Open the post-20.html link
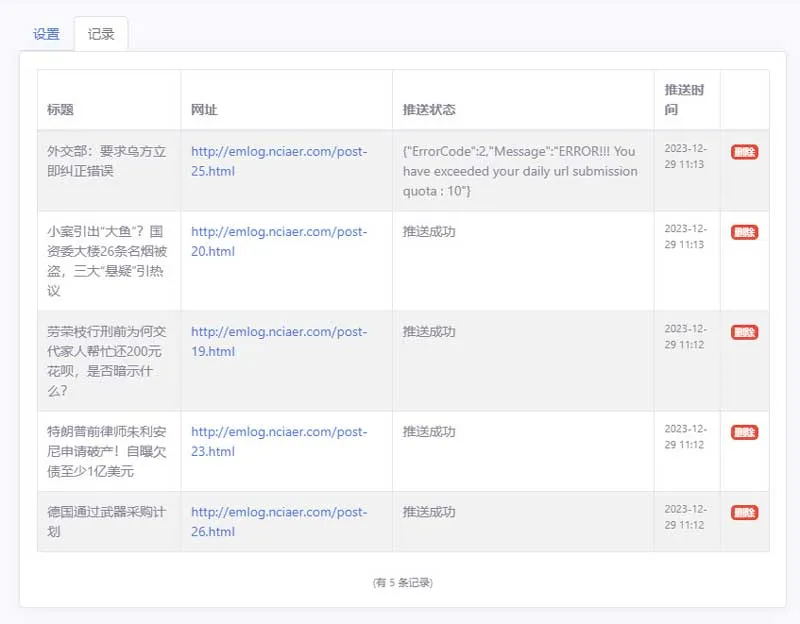 click(279, 241)
